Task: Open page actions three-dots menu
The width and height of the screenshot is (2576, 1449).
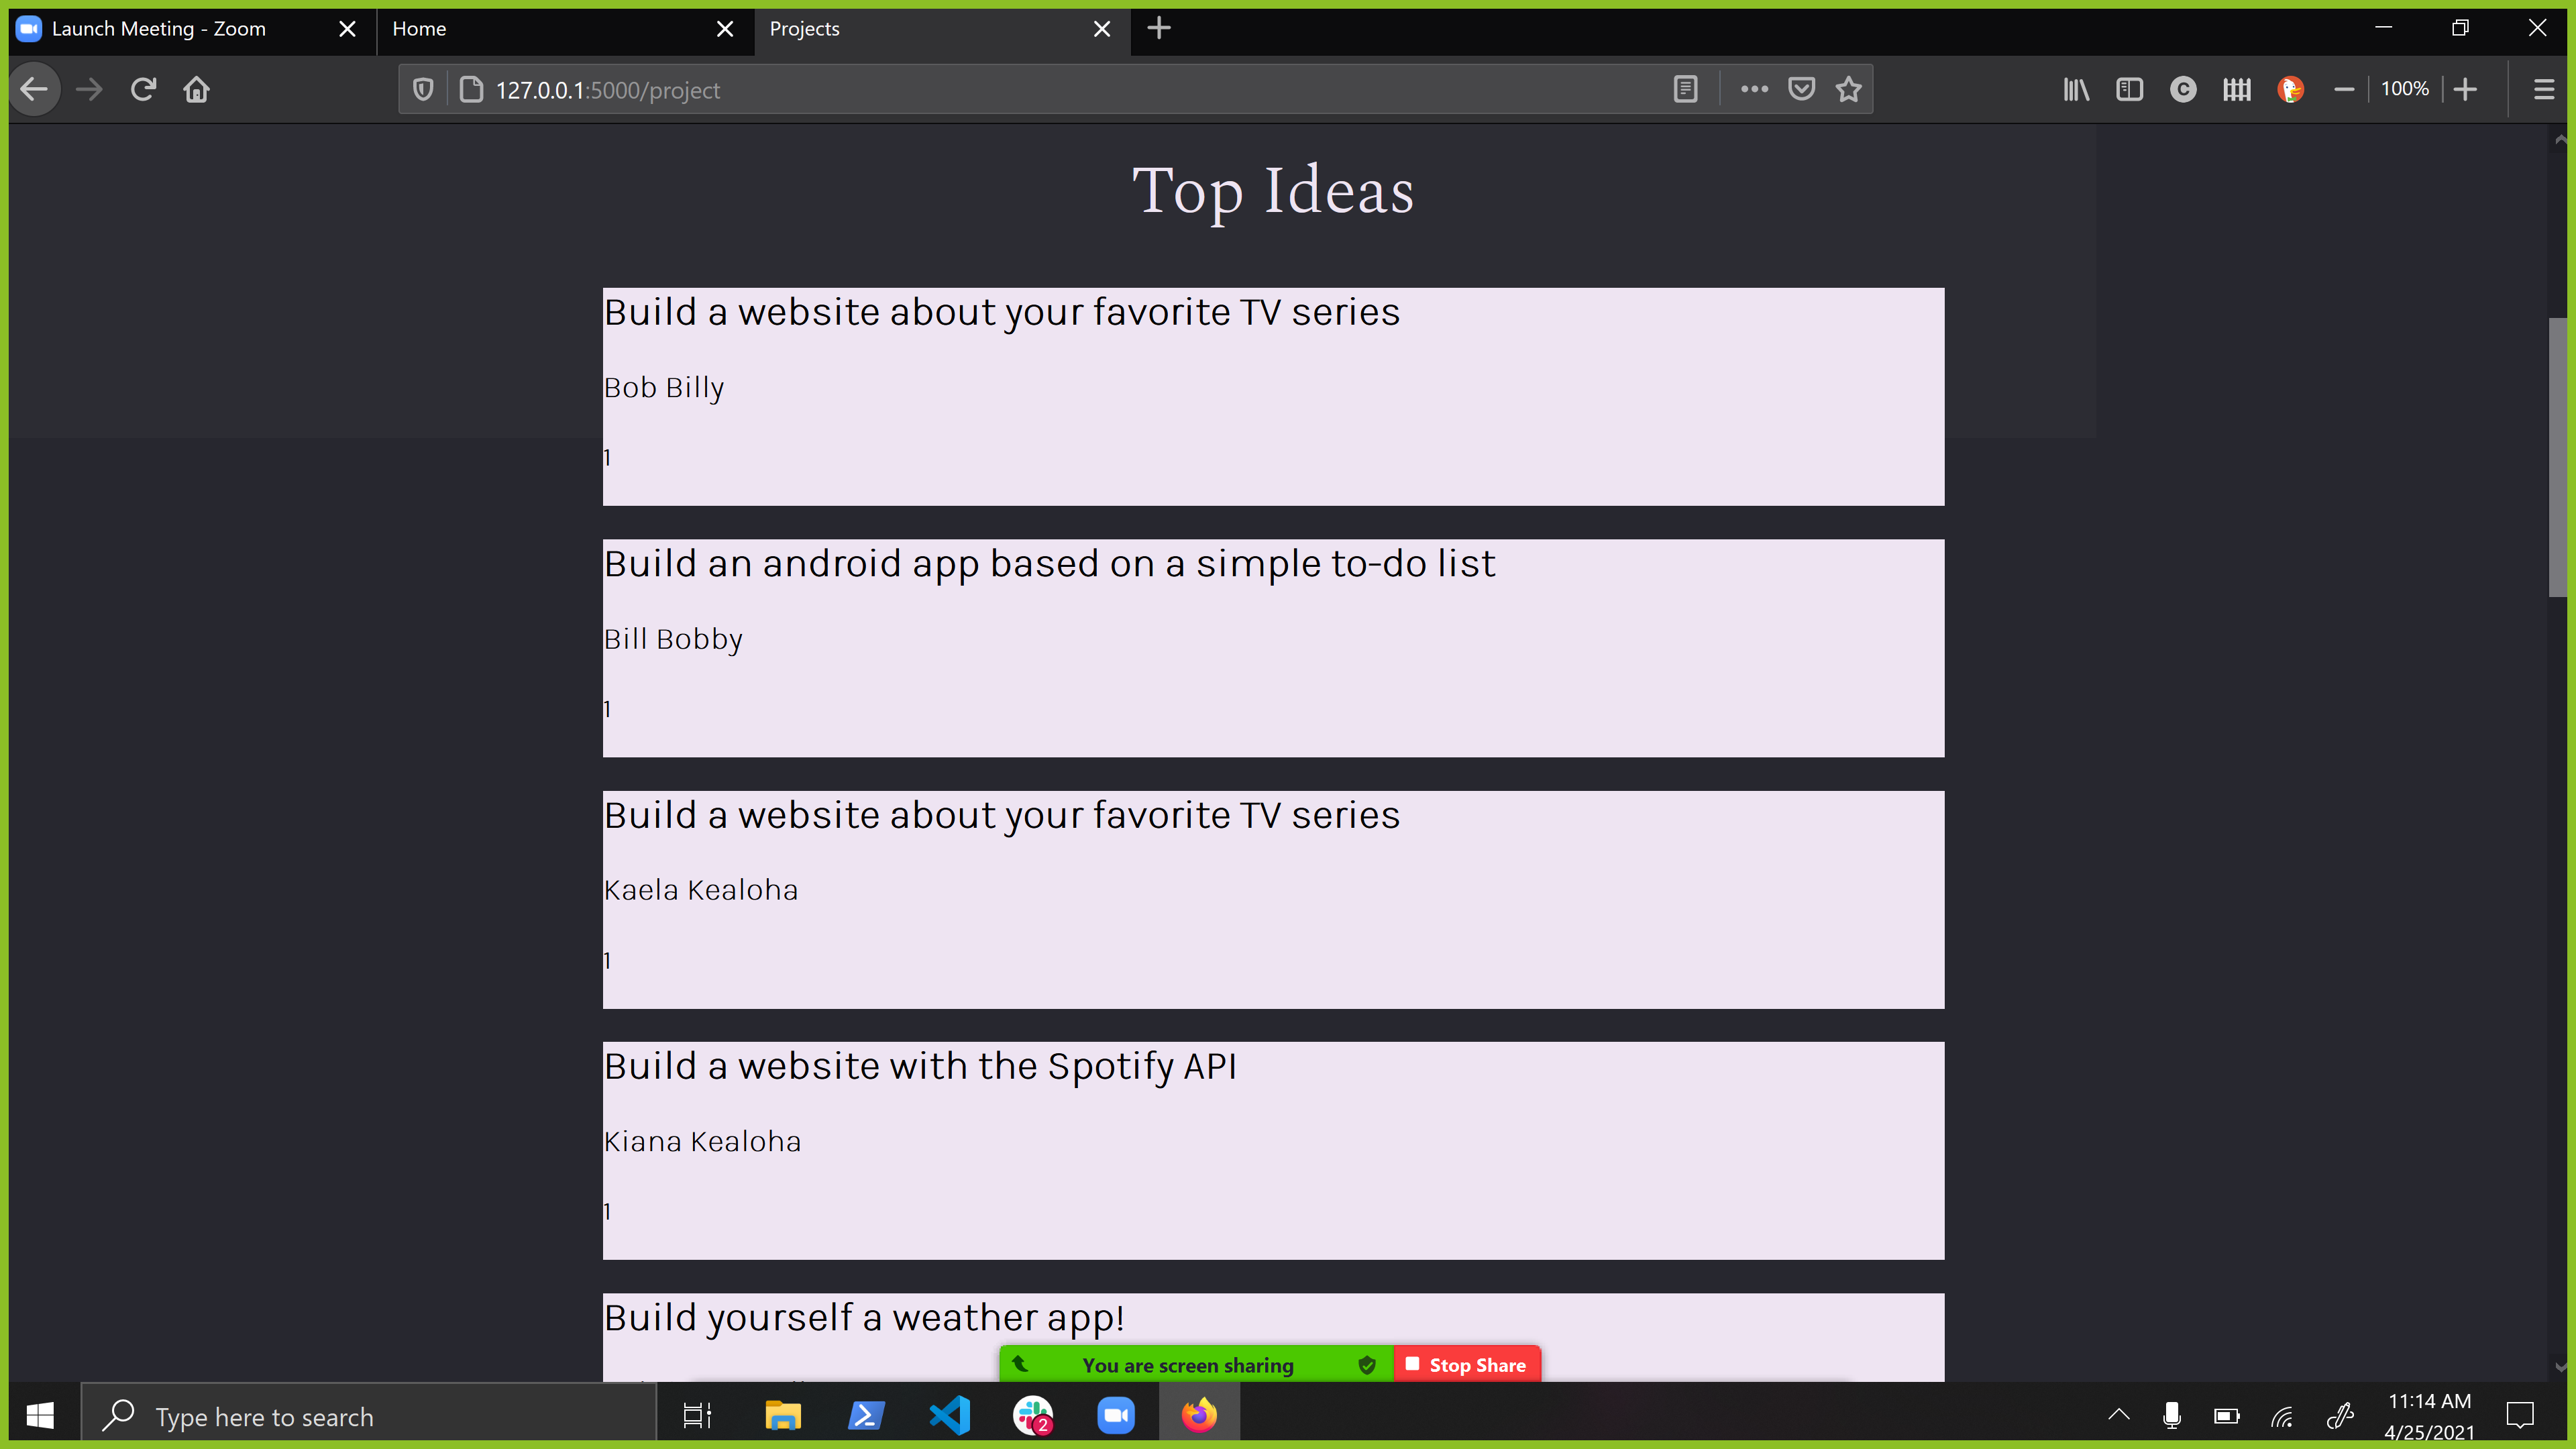Action: [1754, 90]
